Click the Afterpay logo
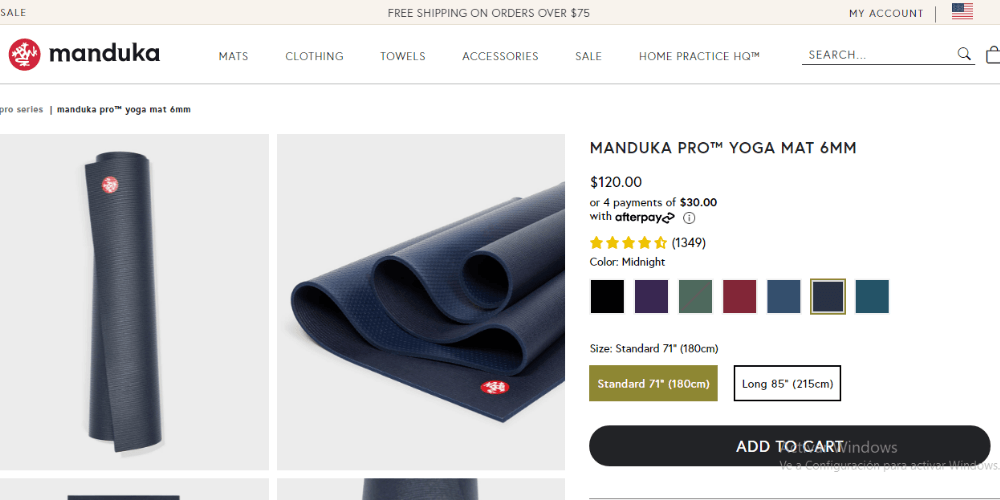Viewport: 1000px width, 500px height. coord(644,217)
